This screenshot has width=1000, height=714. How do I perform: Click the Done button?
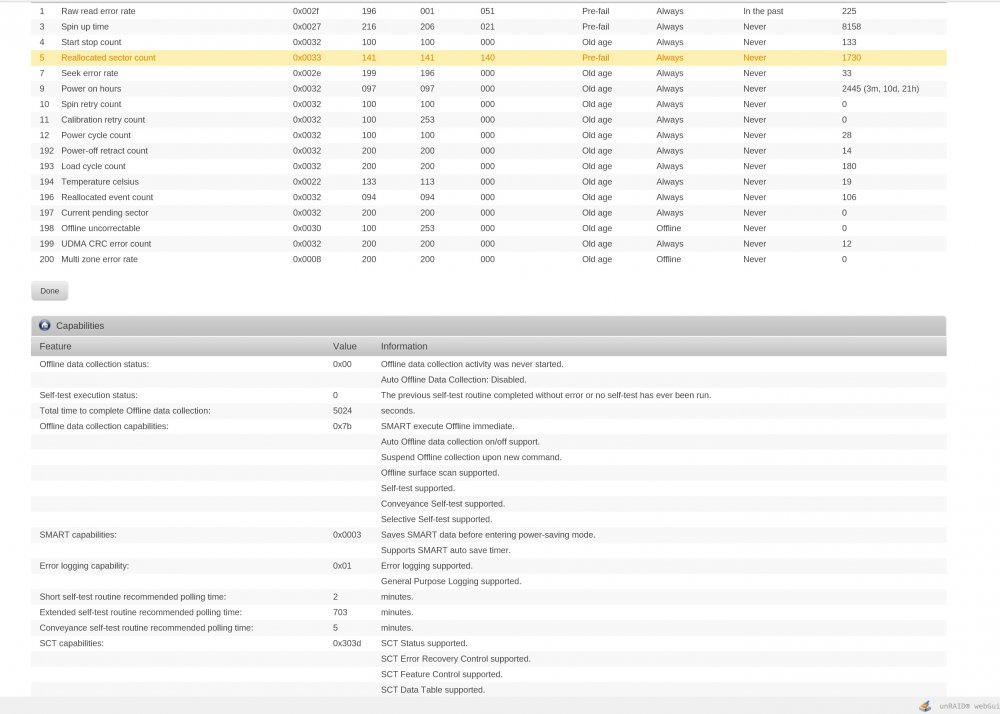pyautogui.click(x=49, y=291)
